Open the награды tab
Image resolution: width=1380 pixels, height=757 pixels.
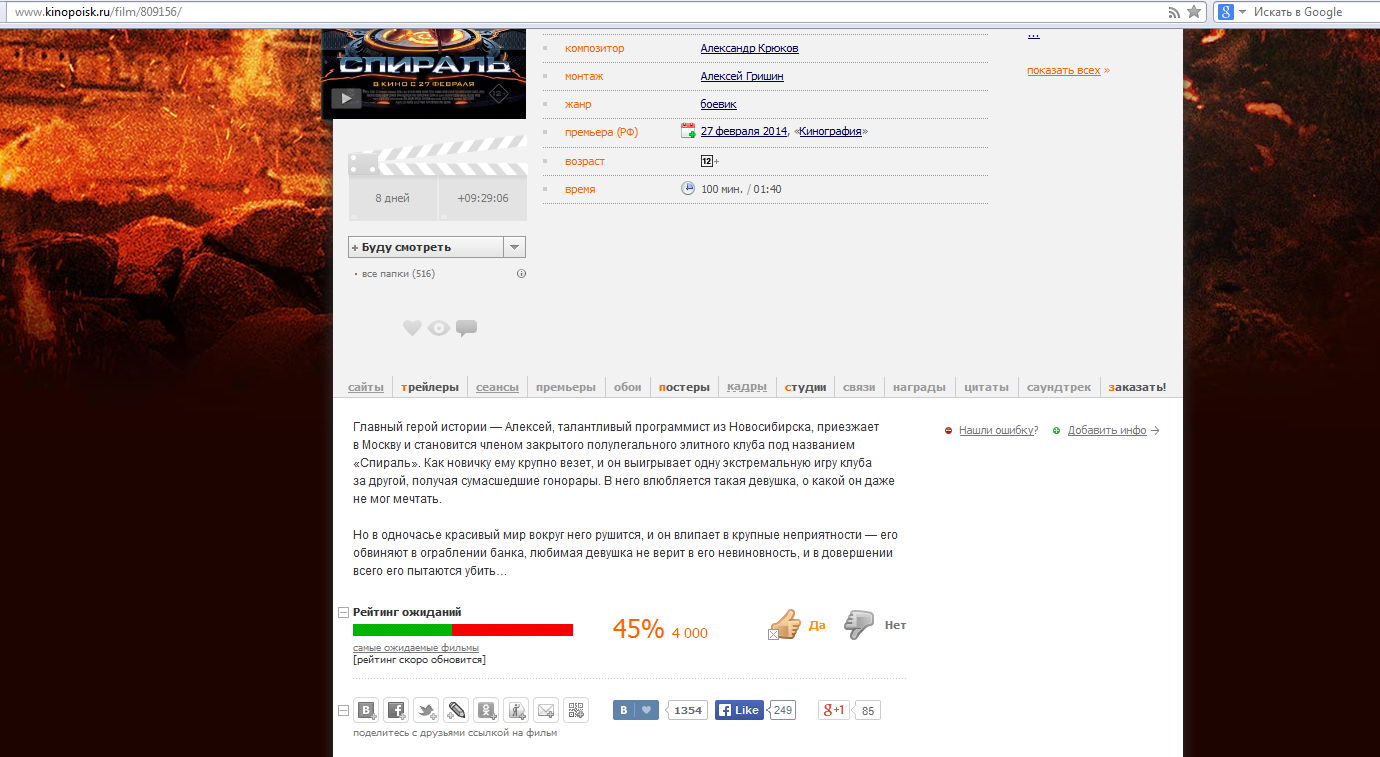(x=919, y=387)
